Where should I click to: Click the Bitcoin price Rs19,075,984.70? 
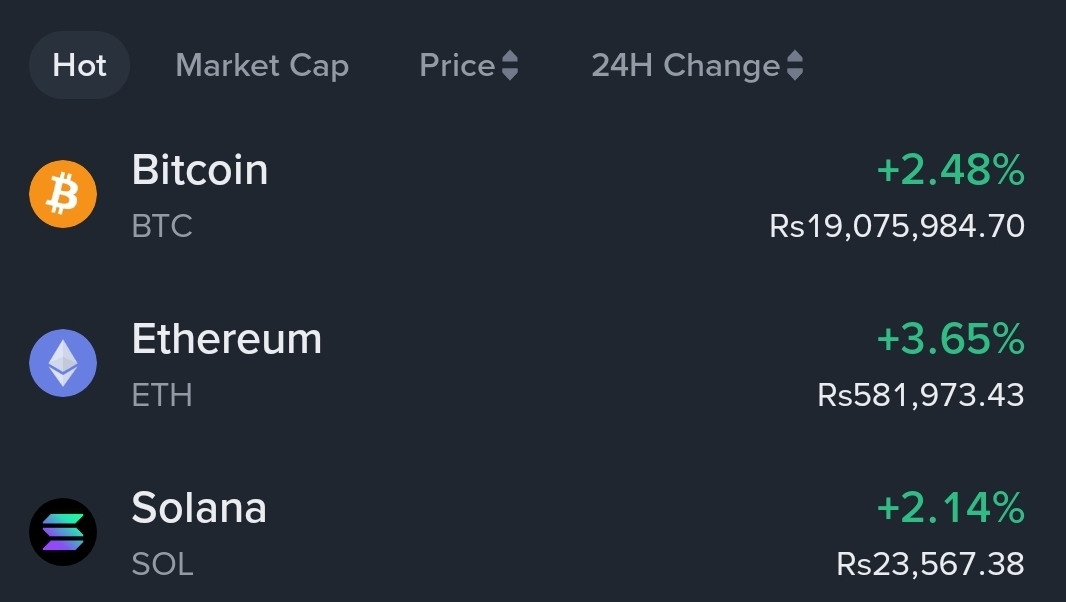click(x=897, y=226)
